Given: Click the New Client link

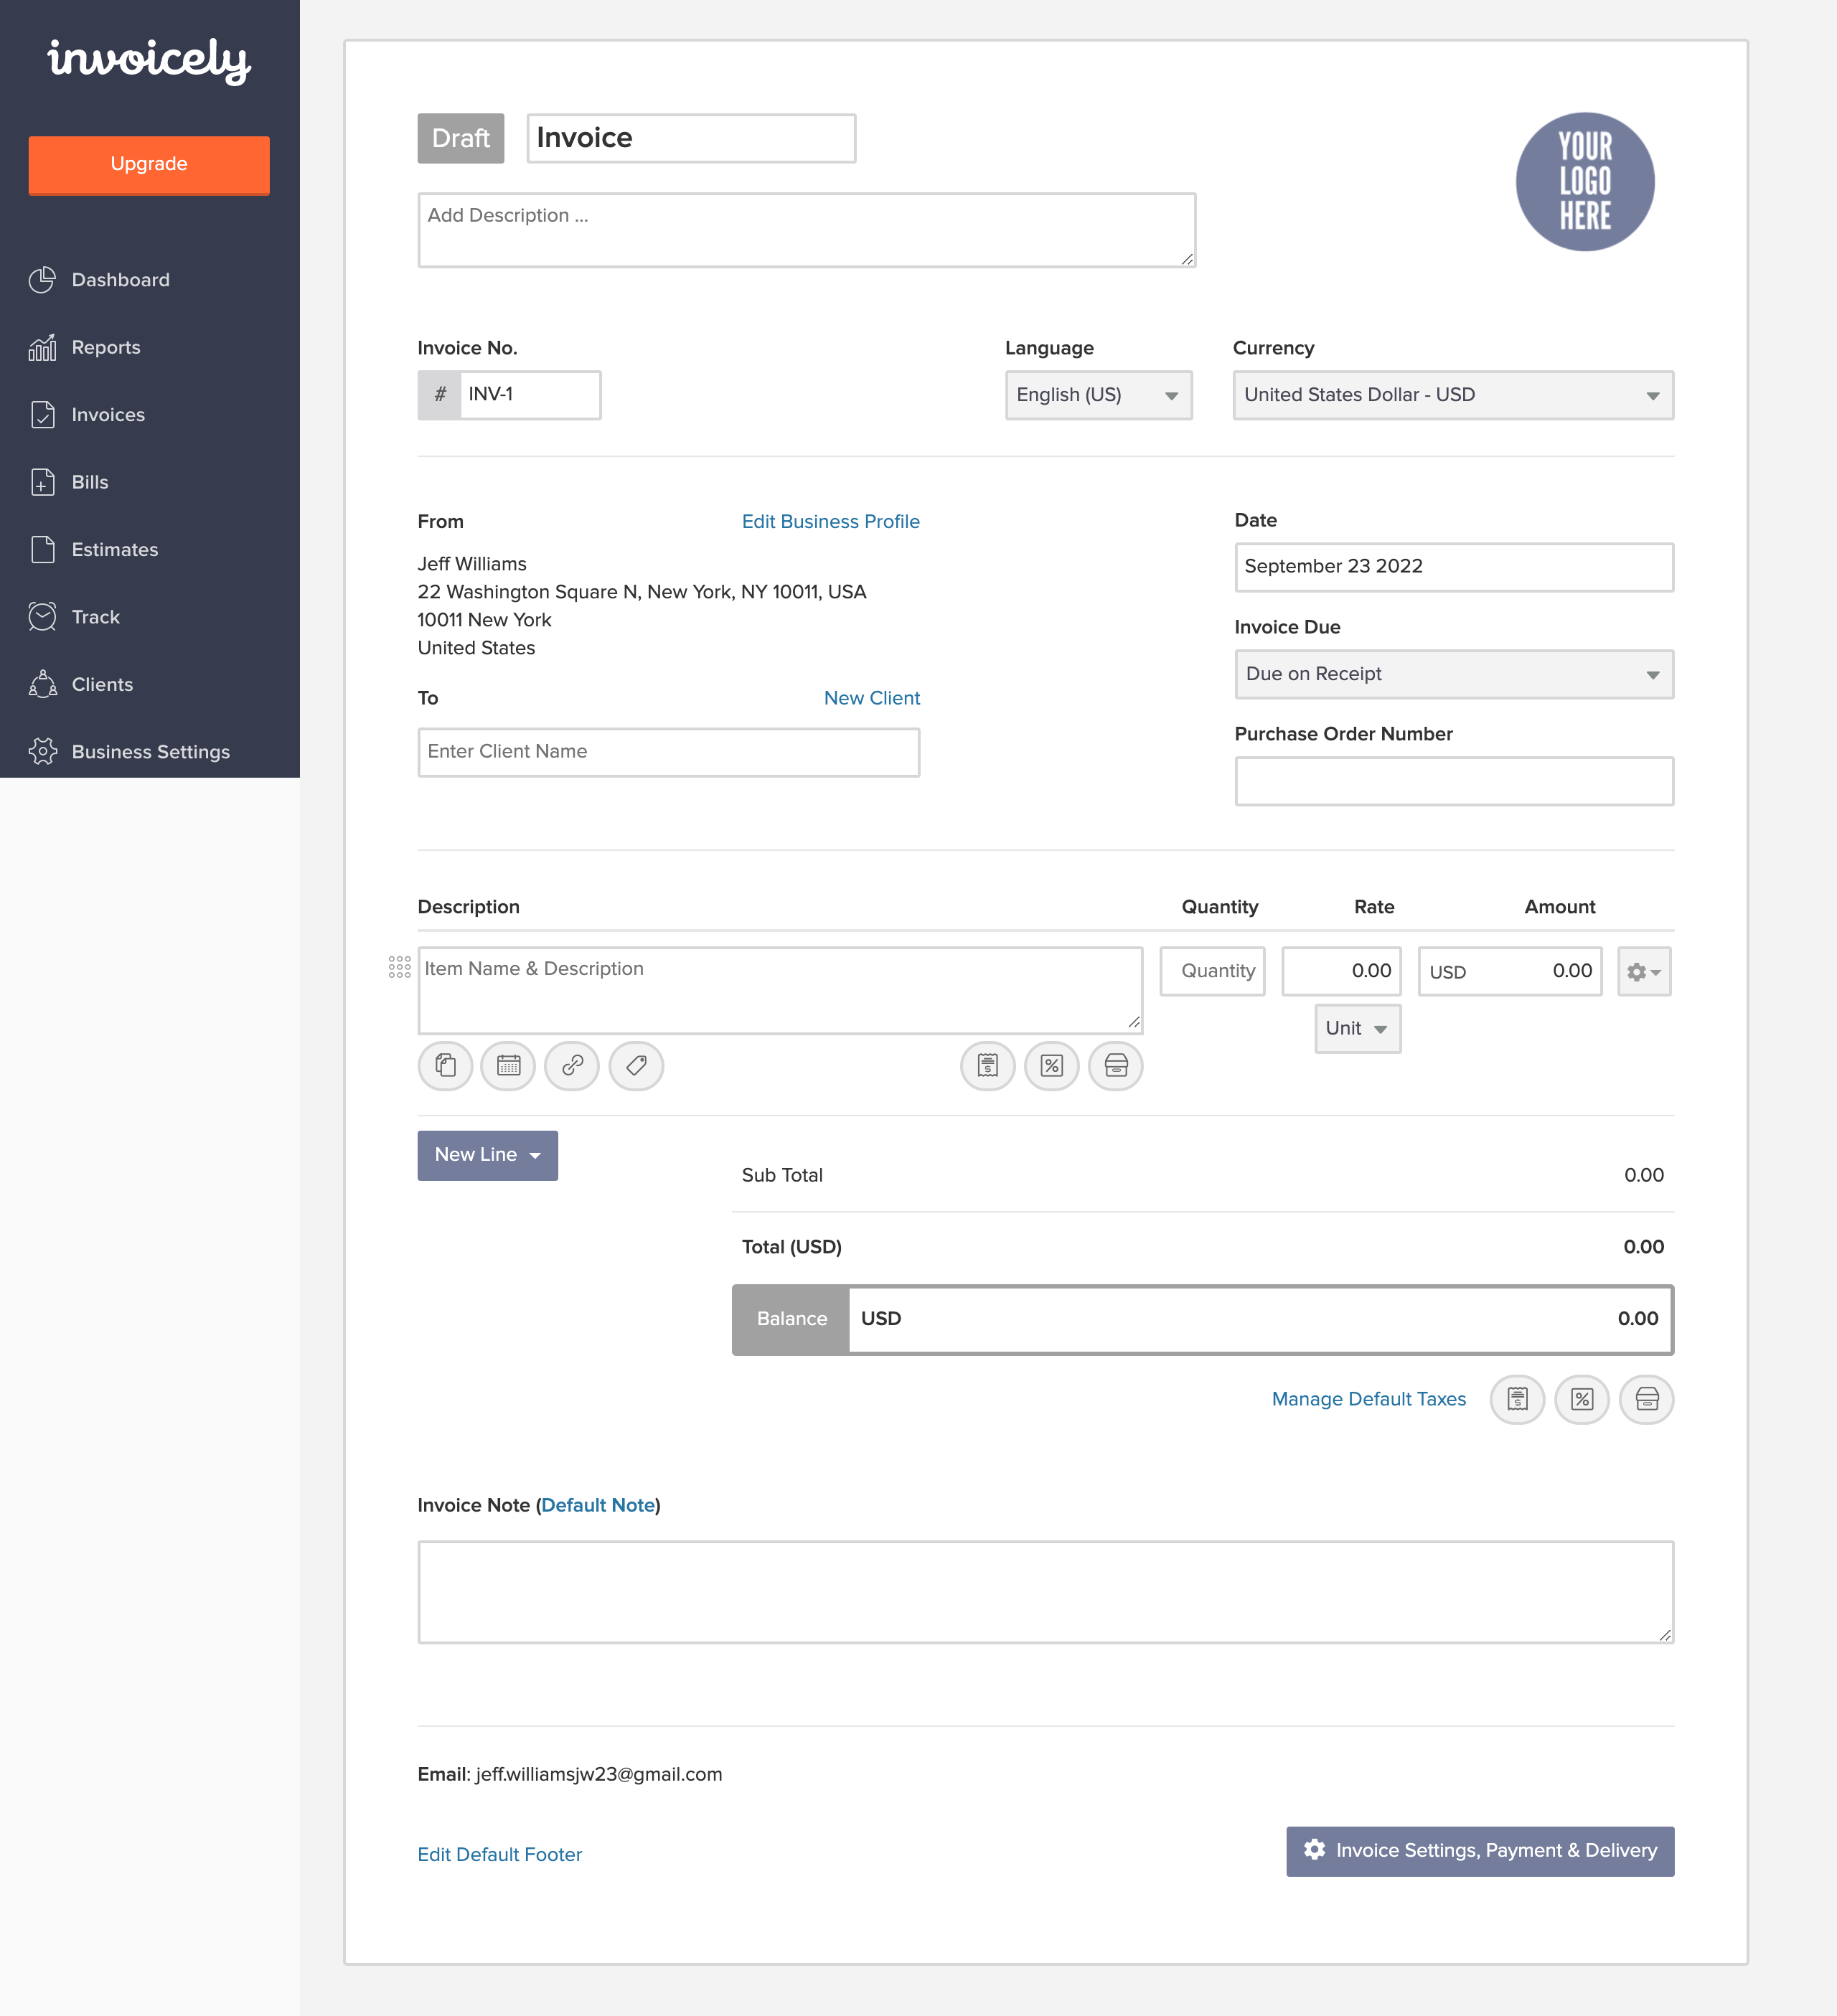Looking at the screenshot, I should (x=871, y=699).
